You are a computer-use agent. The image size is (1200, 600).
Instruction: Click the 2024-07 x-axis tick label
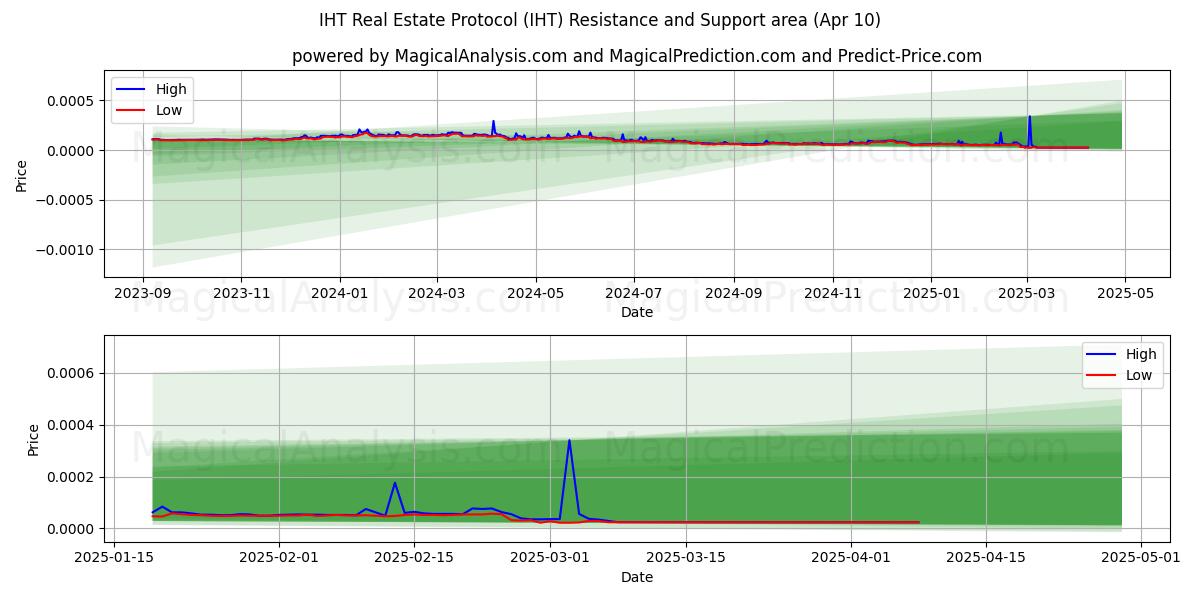pyautogui.click(x=634, y=293)
